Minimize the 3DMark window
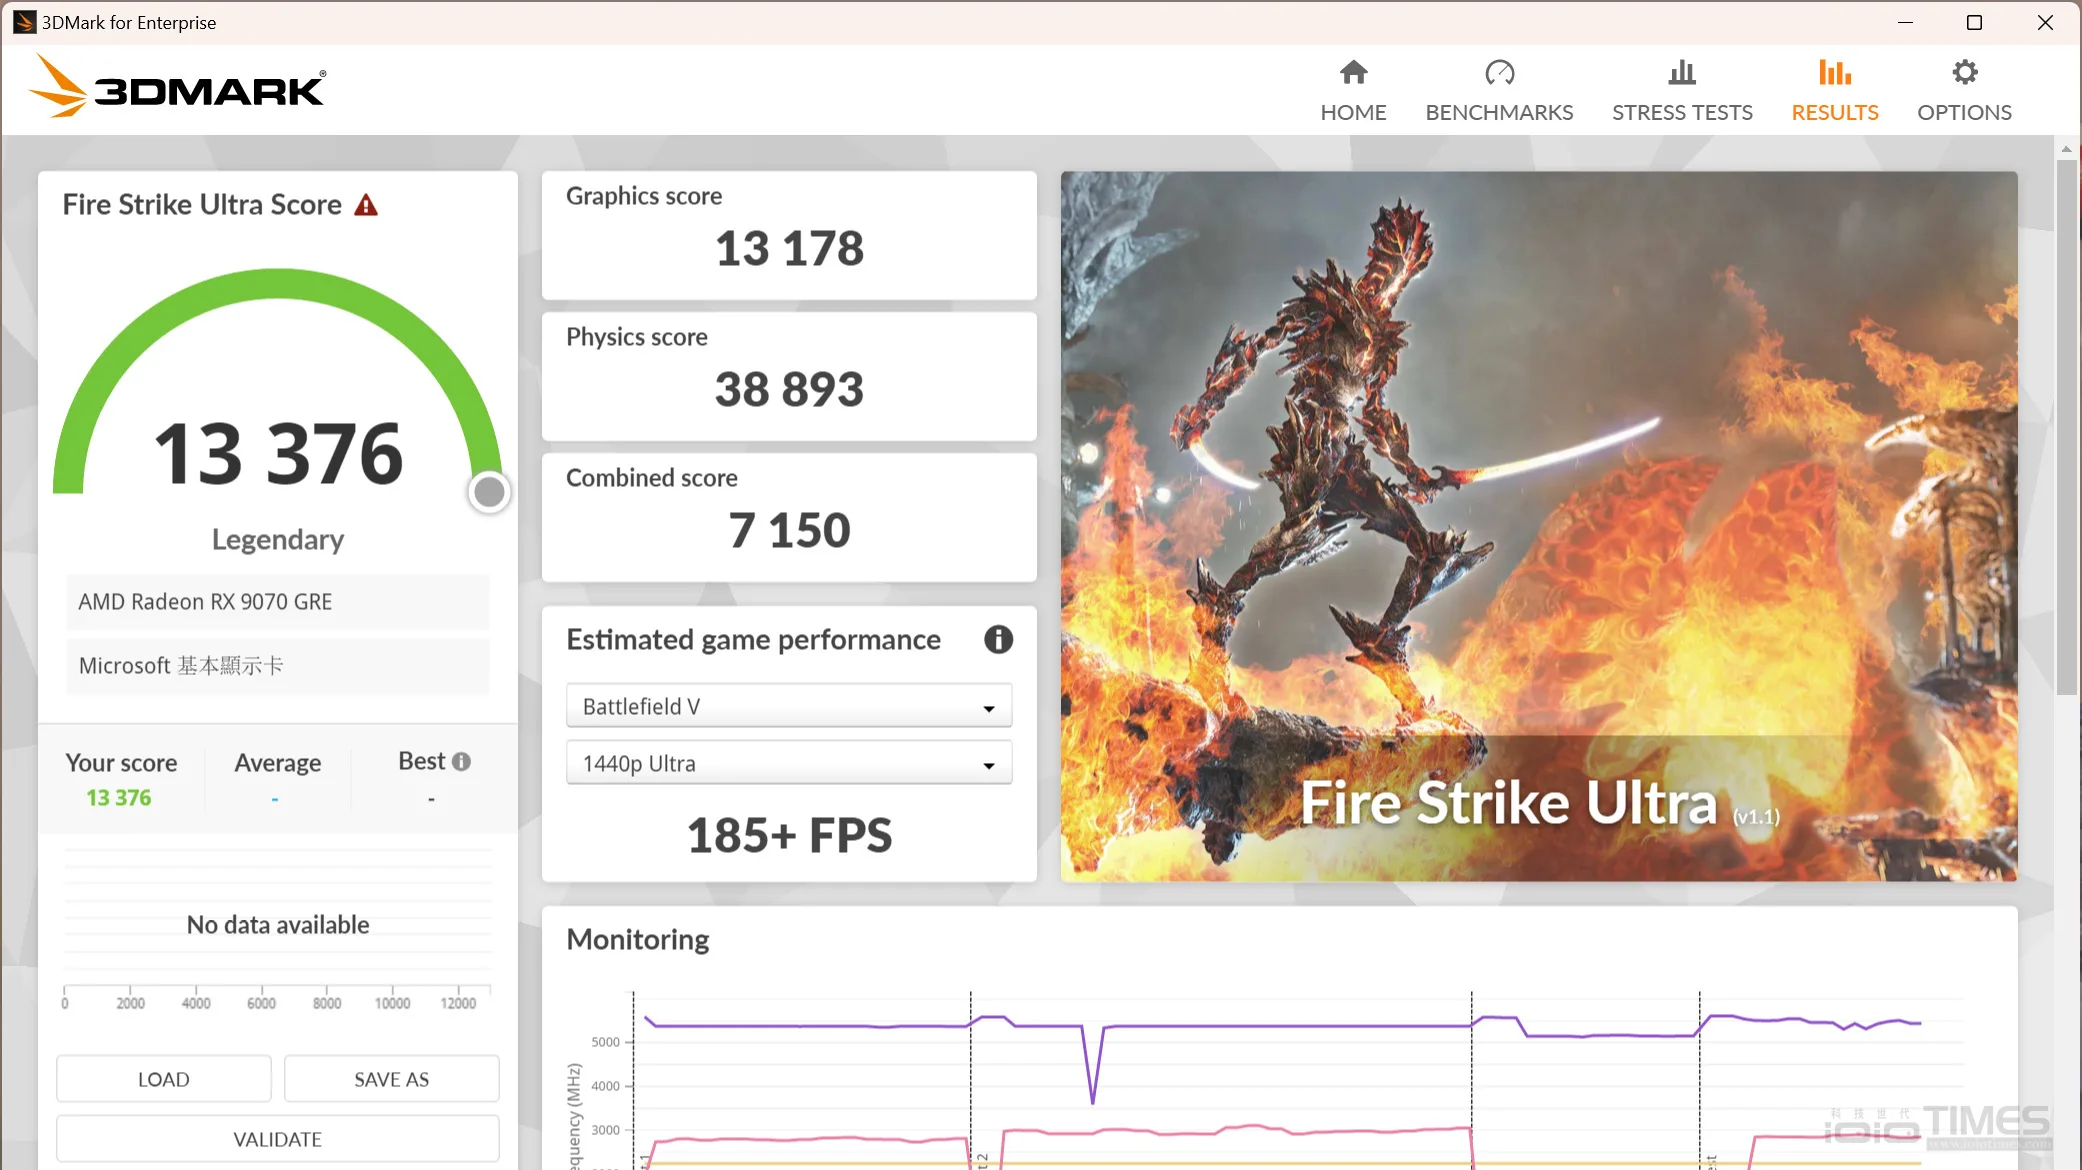 coord(1905,22)
